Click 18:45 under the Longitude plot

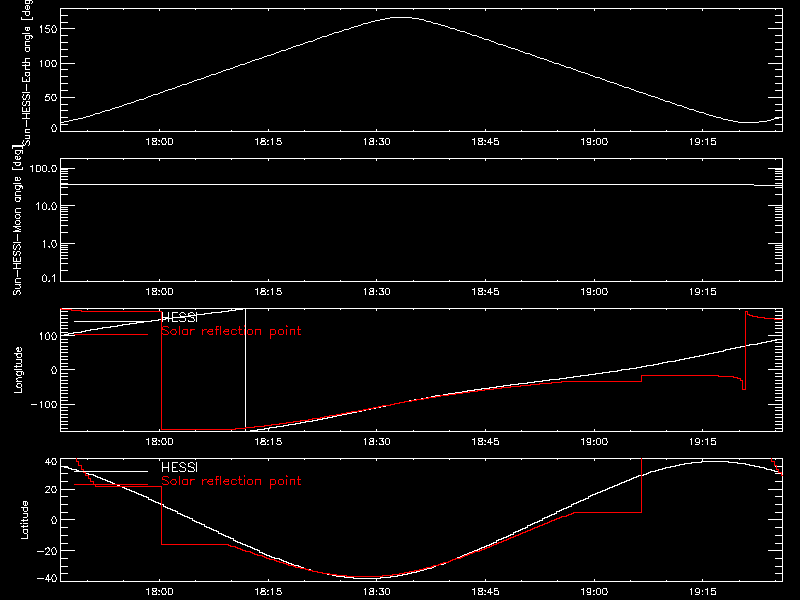485,442
